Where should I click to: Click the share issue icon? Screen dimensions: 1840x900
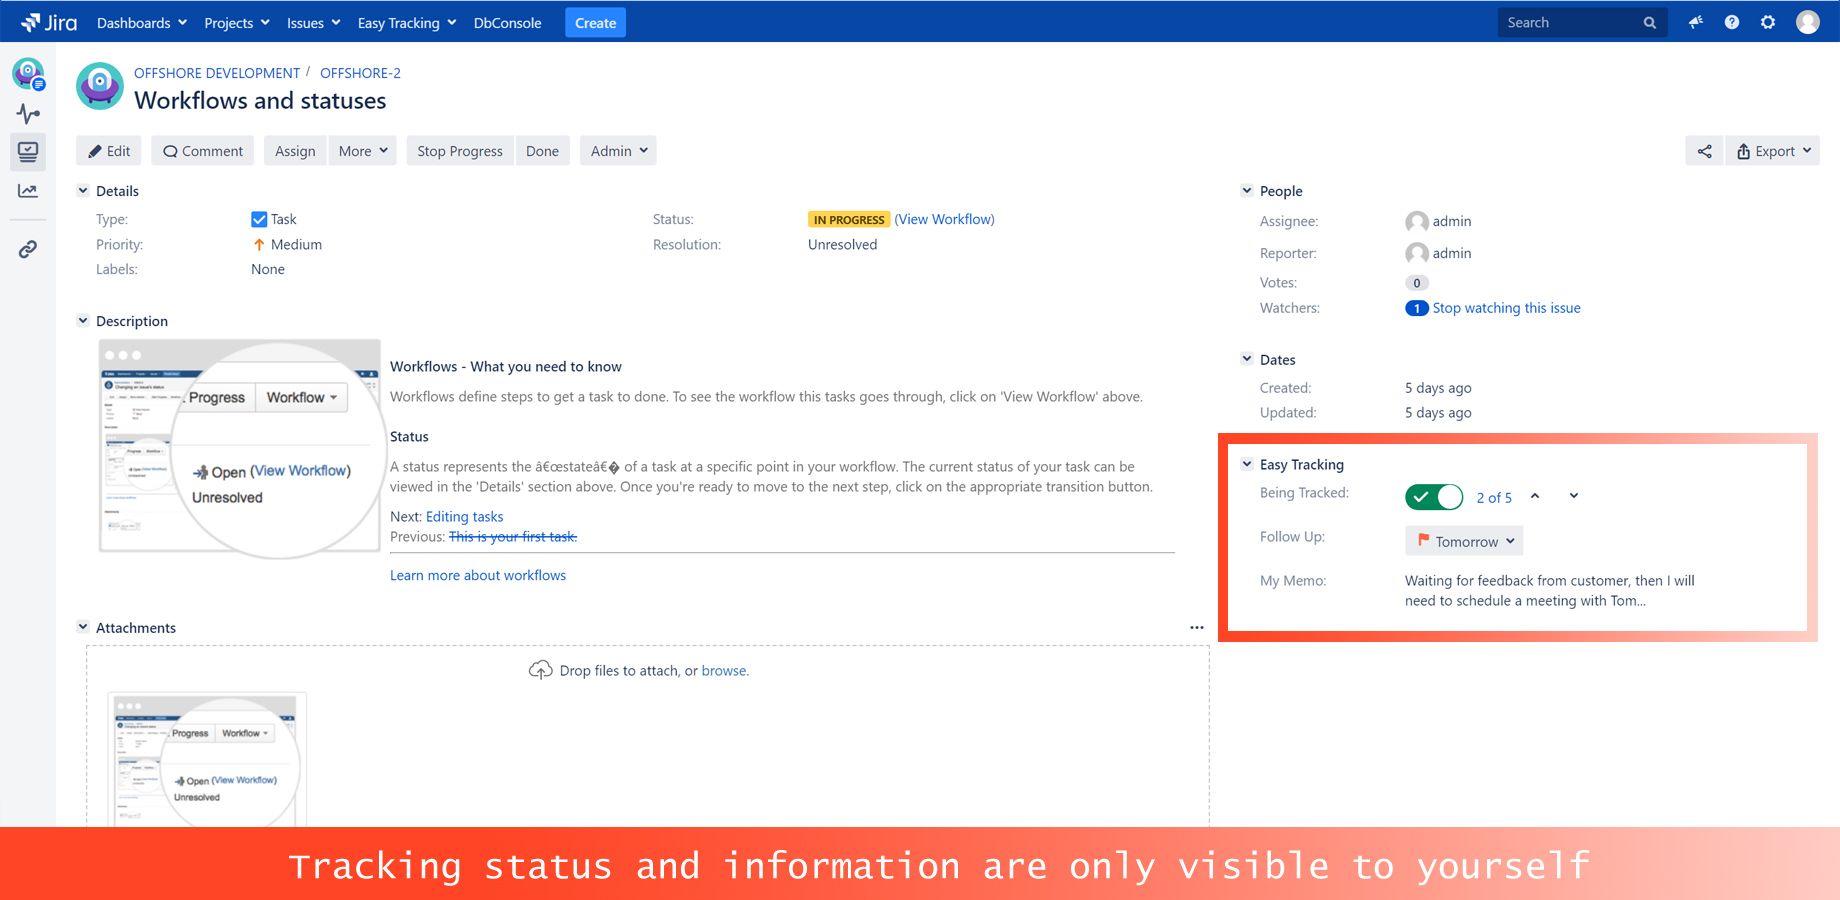(1705, 151)
